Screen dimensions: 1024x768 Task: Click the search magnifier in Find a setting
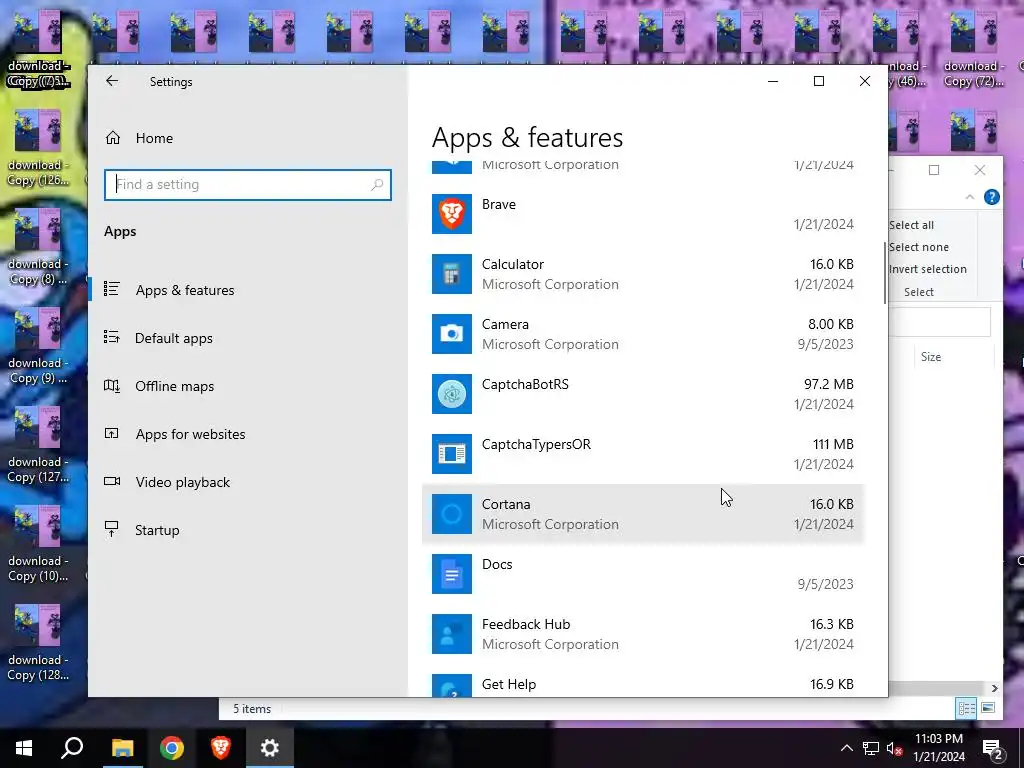point(377,185)
